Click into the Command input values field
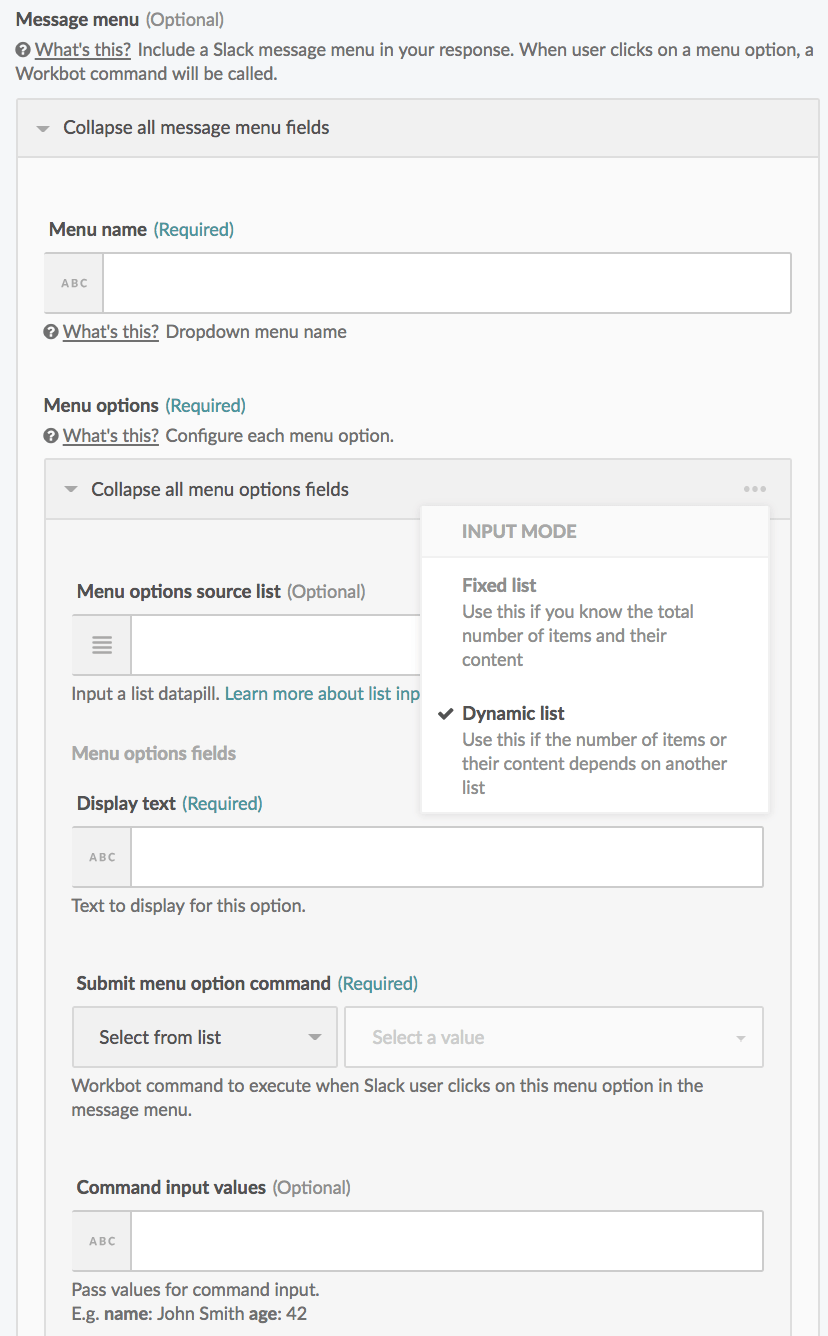 click(446, 1241)
